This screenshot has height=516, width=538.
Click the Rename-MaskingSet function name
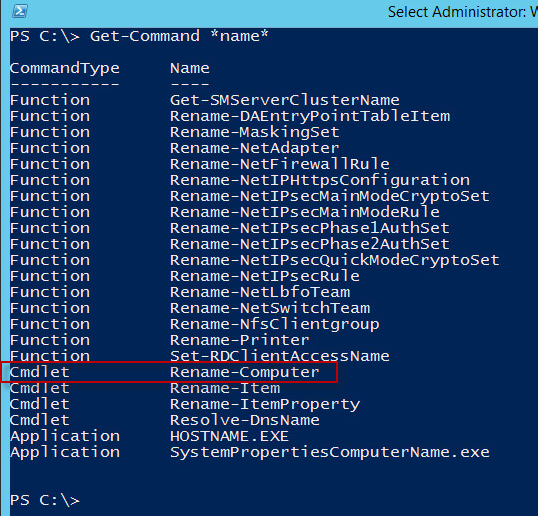255,132
